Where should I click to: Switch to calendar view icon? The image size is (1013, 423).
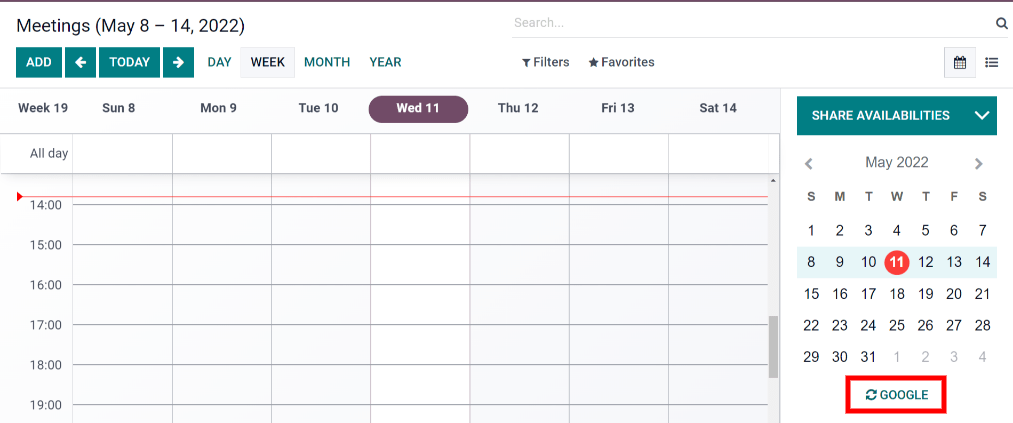point(960,62)
